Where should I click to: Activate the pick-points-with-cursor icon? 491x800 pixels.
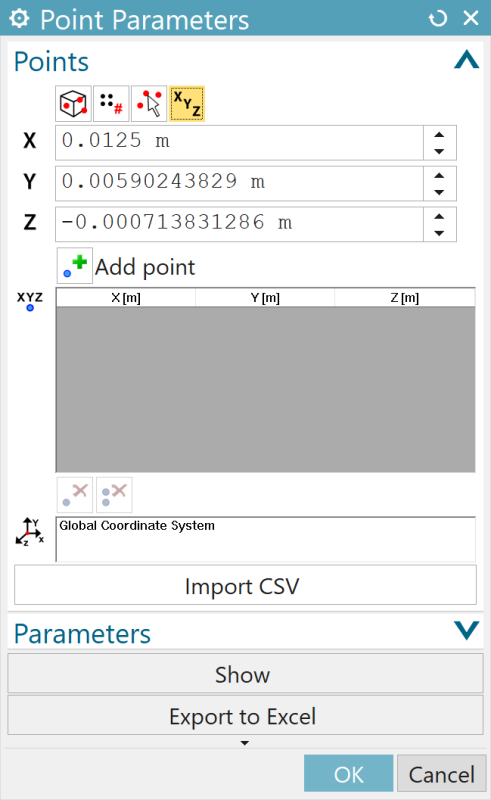coord(149,104)
